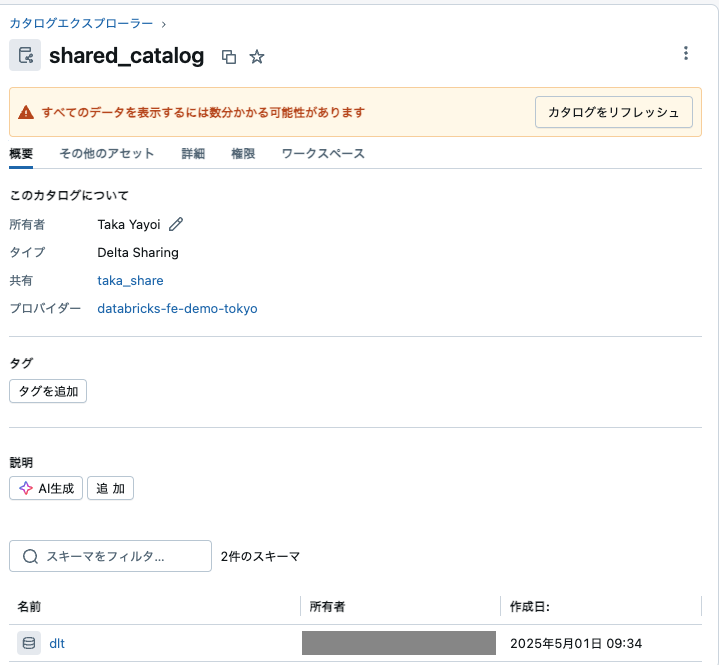Click the AI生成 description button
Viewport: 719px width, 665px height.
(46, 488)
